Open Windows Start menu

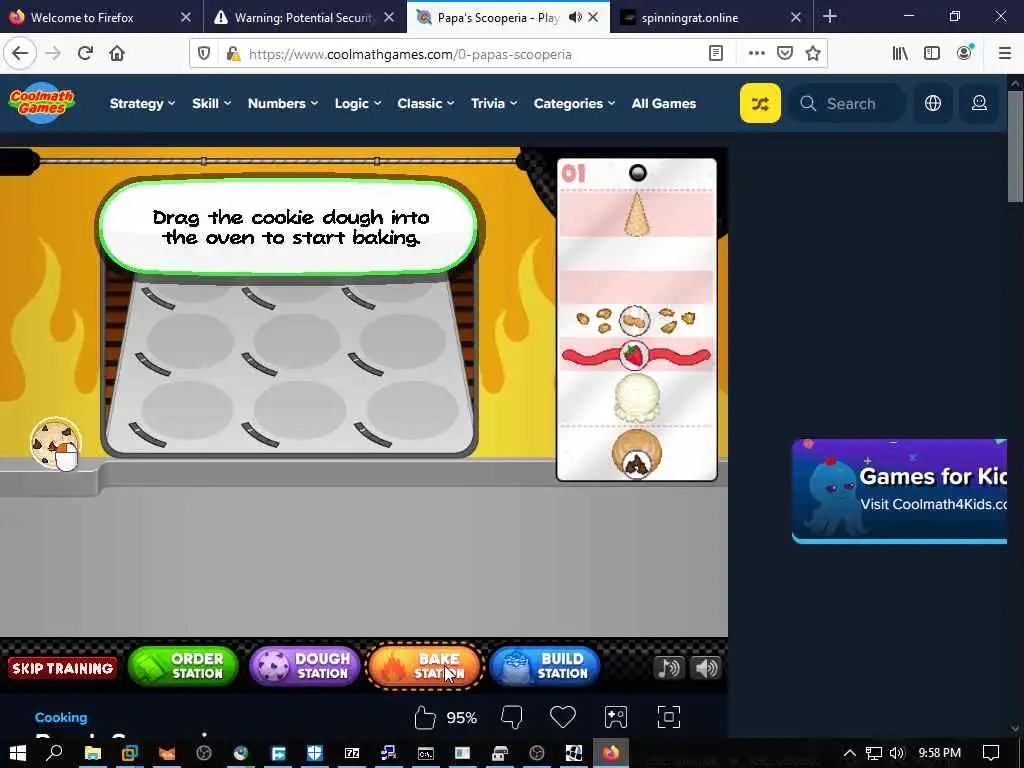(17, 753)
